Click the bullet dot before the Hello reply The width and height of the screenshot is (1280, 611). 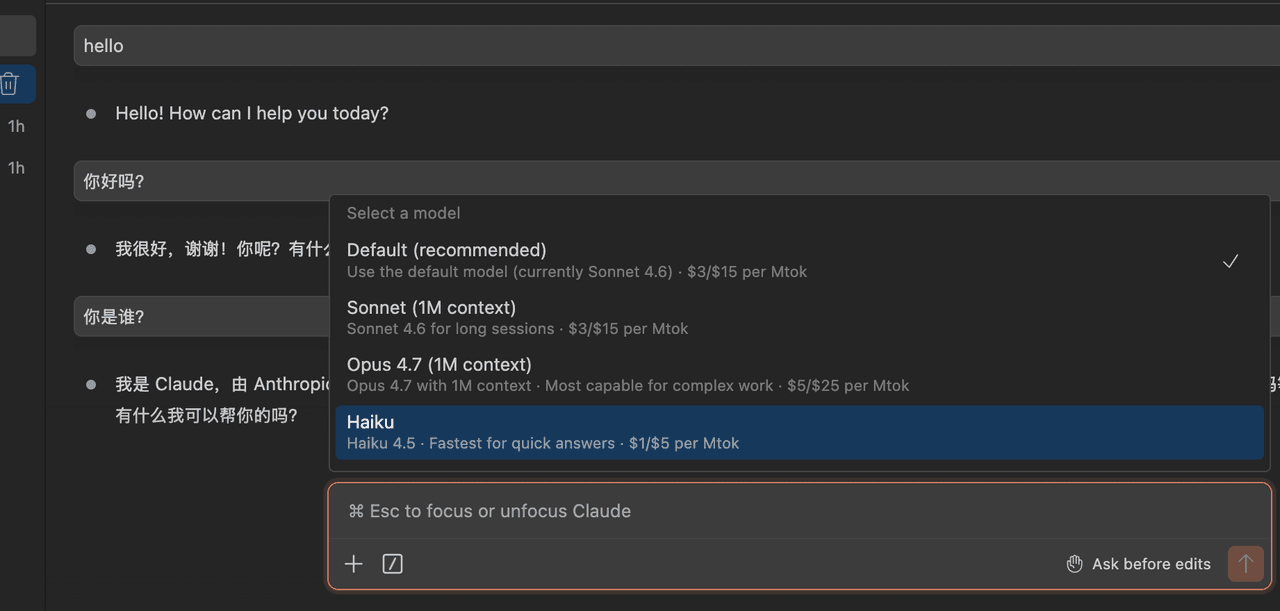tap(91, 114)
